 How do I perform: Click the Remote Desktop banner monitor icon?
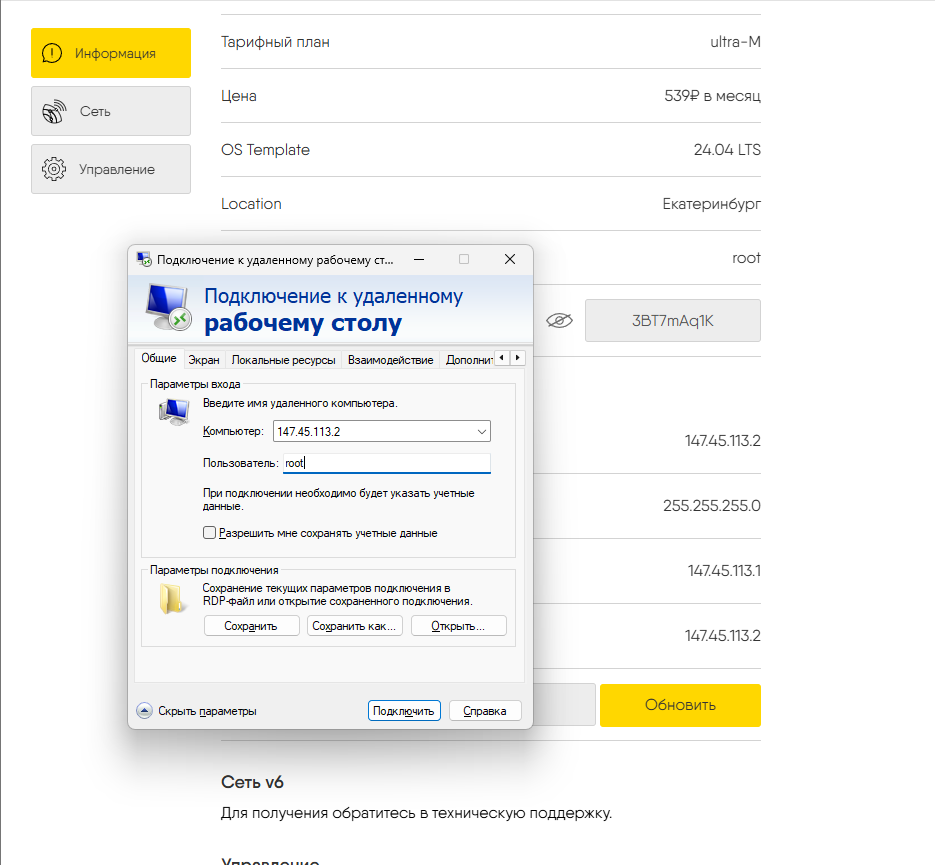point(168,306)
